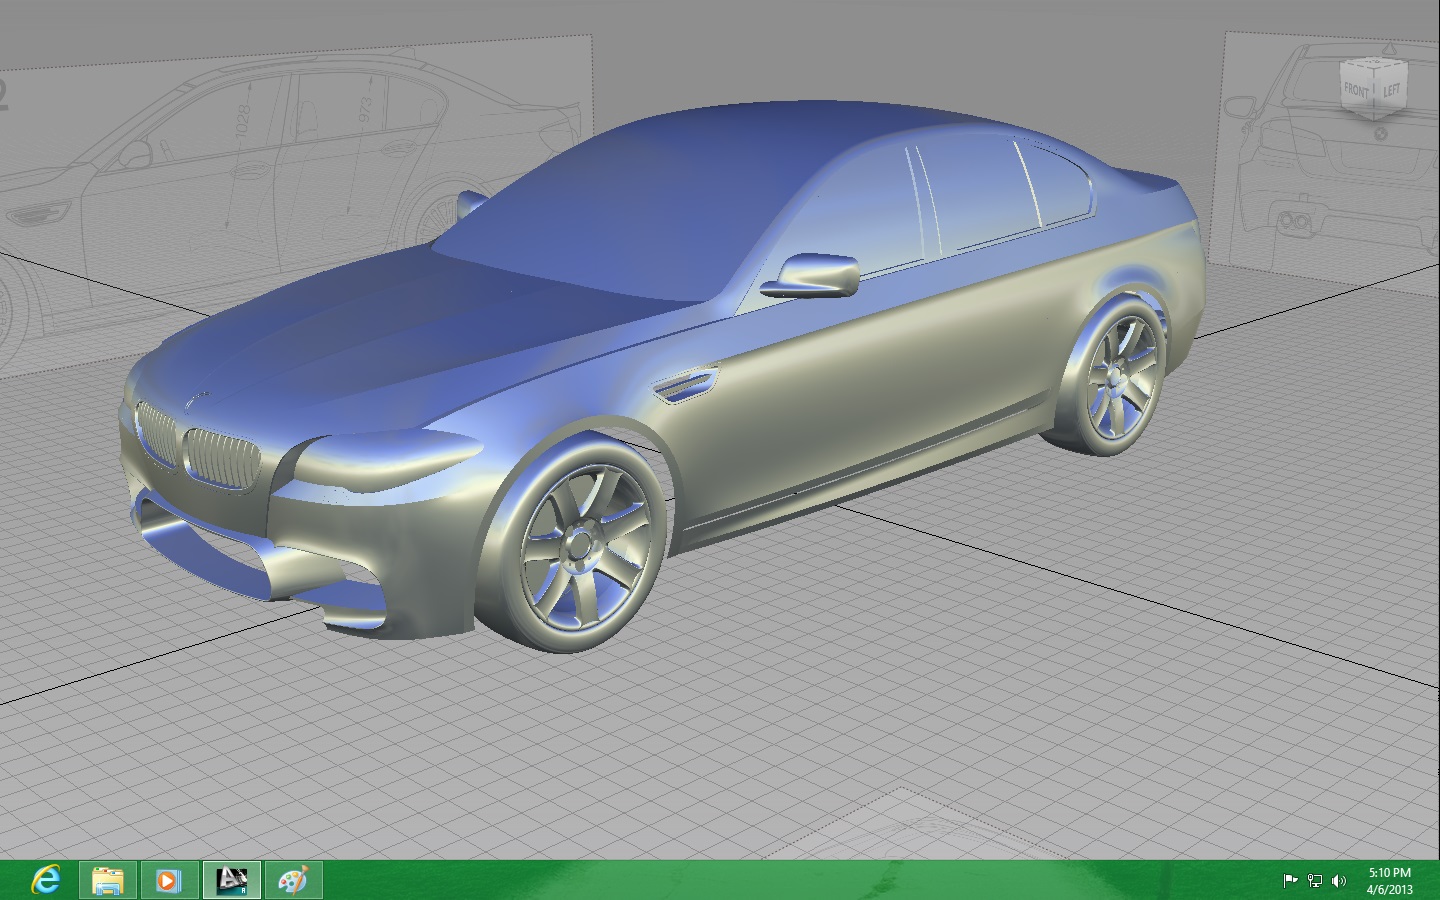Image resolution: width=1440 pixels, height=900 pixels.
Task: Click the FRONT face of the ViewCube
Action: tap(1356, 89)
